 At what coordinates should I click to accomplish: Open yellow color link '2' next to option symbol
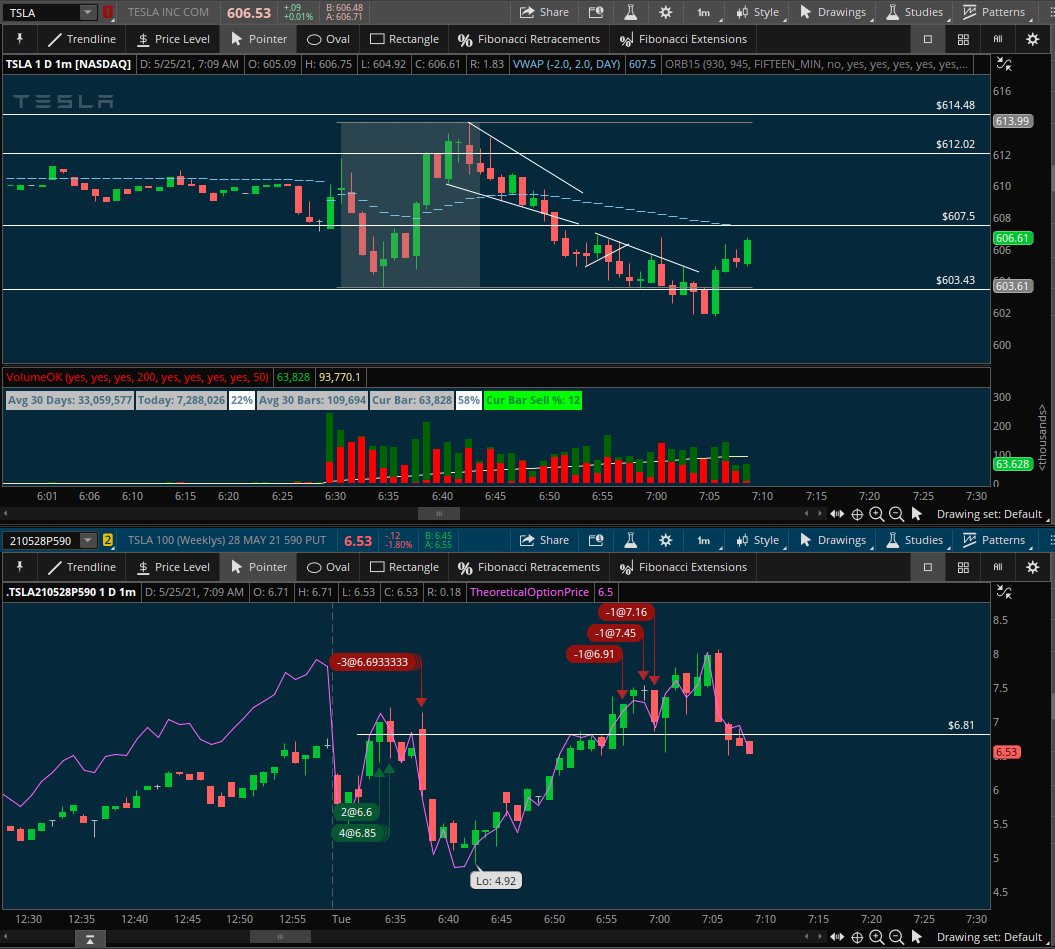(107, 540)
